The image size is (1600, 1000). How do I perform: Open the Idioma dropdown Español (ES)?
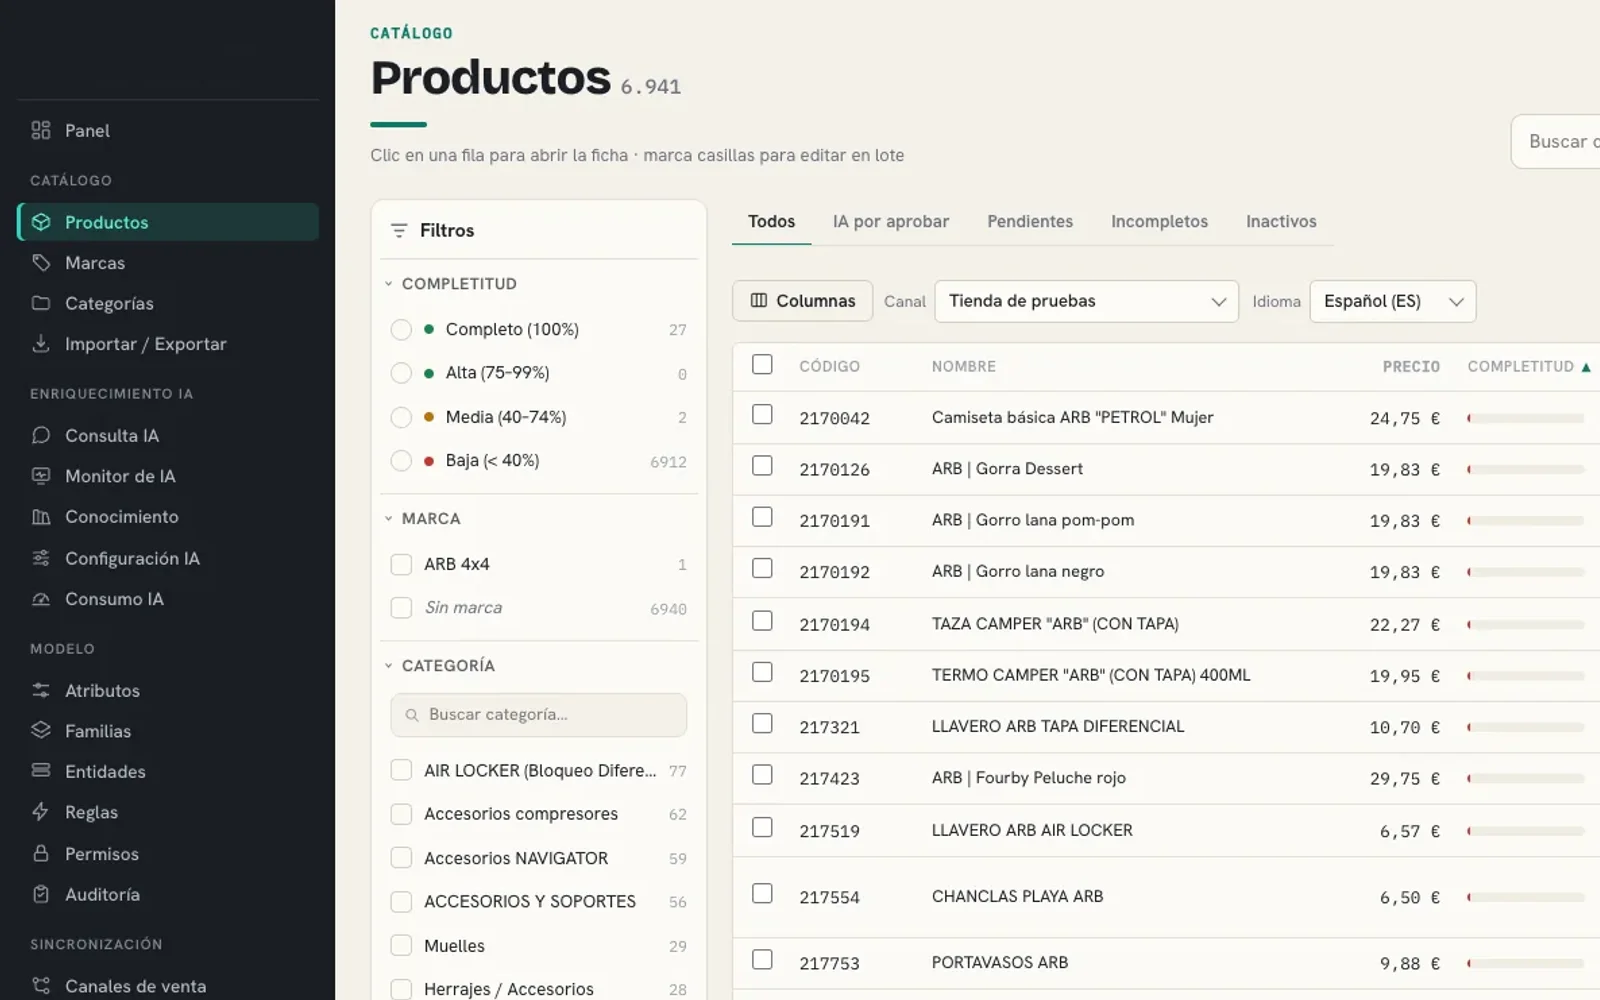point(1392,301)
